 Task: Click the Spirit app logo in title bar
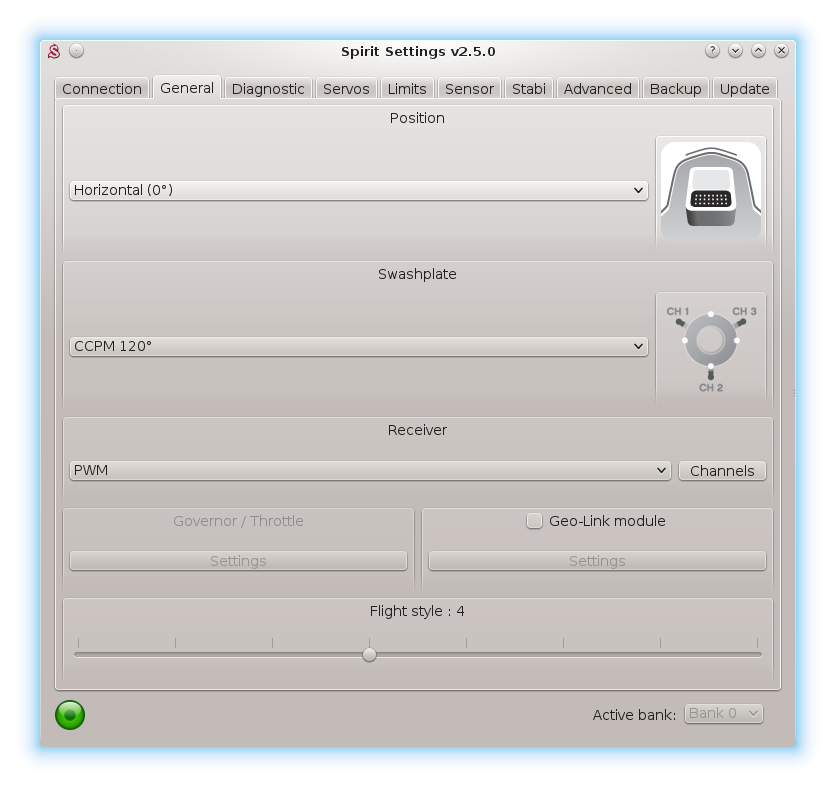pyautogui.click(x=55, y=51)
